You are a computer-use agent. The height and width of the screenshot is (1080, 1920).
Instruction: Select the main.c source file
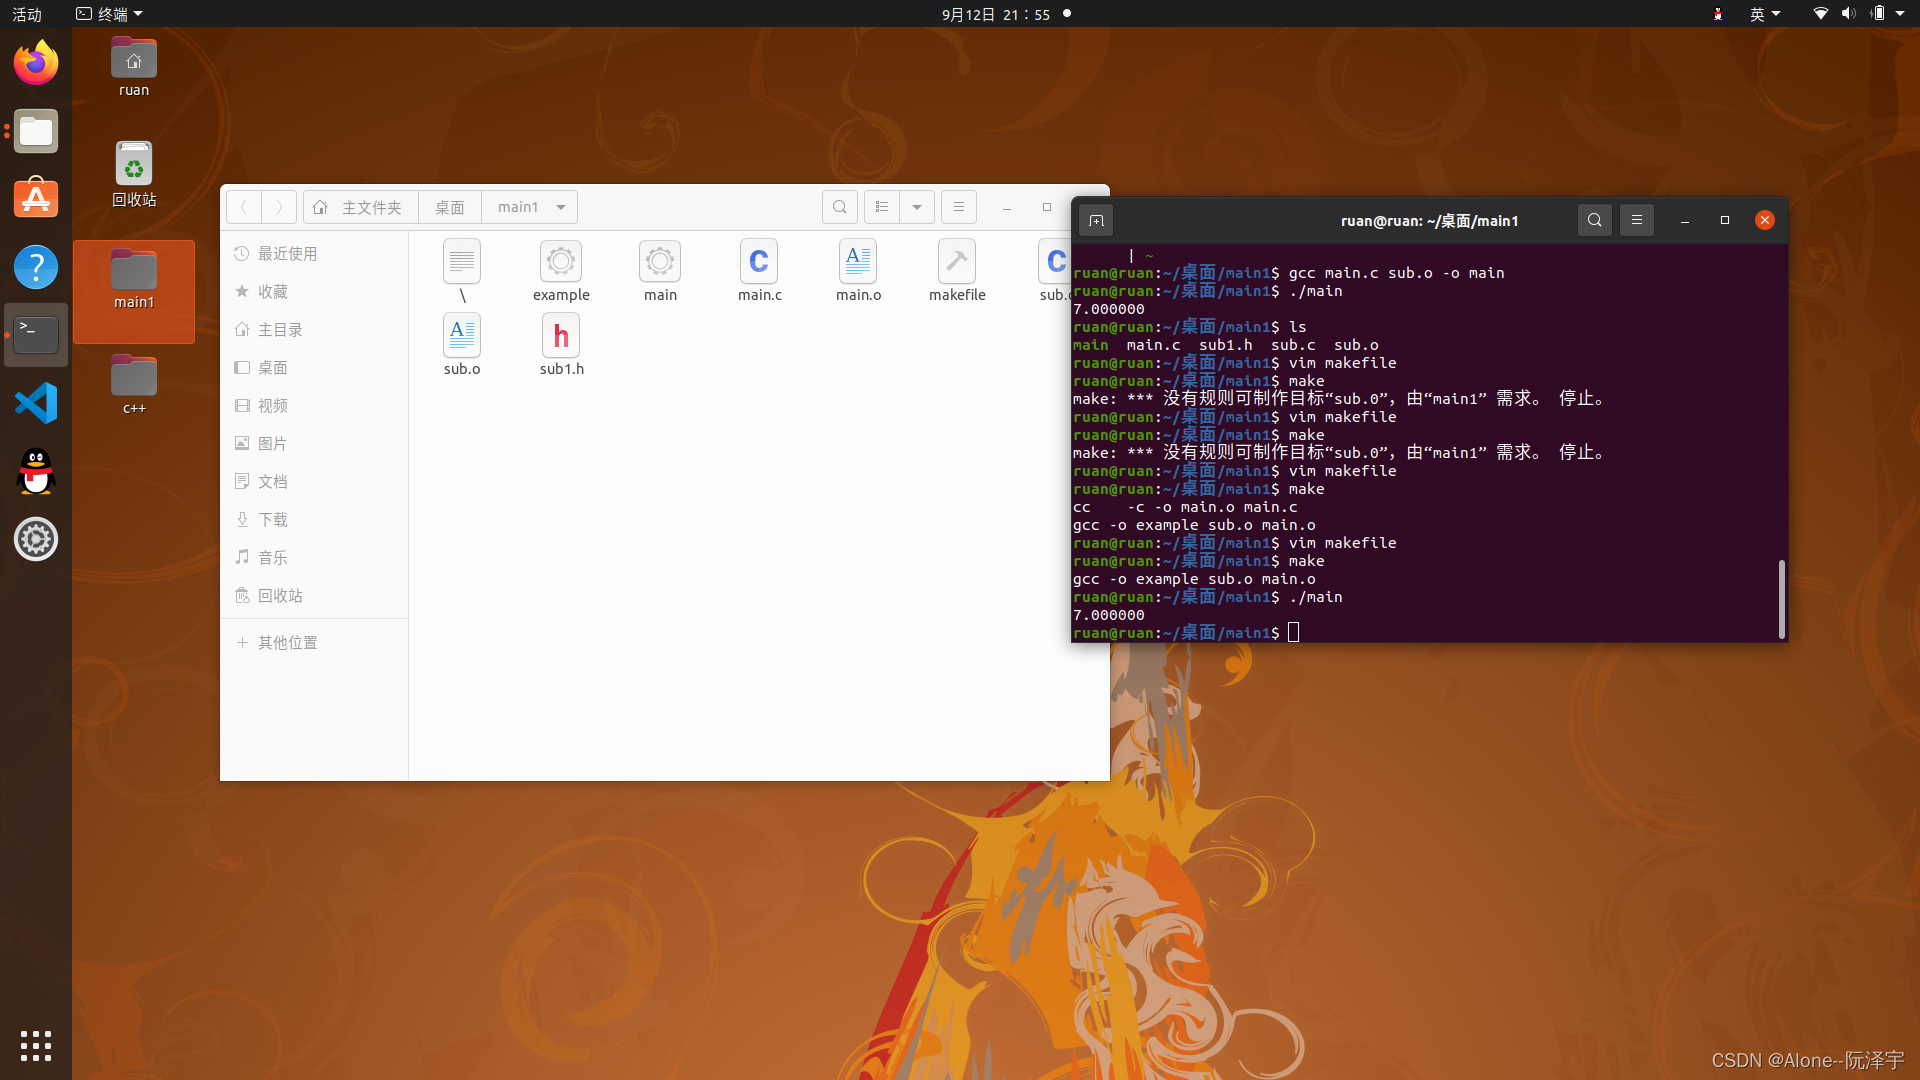759,263
